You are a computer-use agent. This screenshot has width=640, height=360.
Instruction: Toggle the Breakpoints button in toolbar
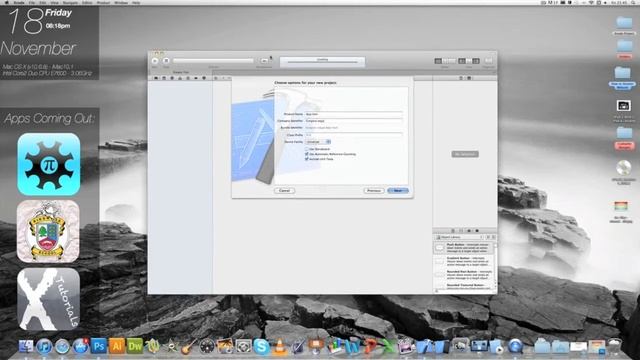point(264,61)
